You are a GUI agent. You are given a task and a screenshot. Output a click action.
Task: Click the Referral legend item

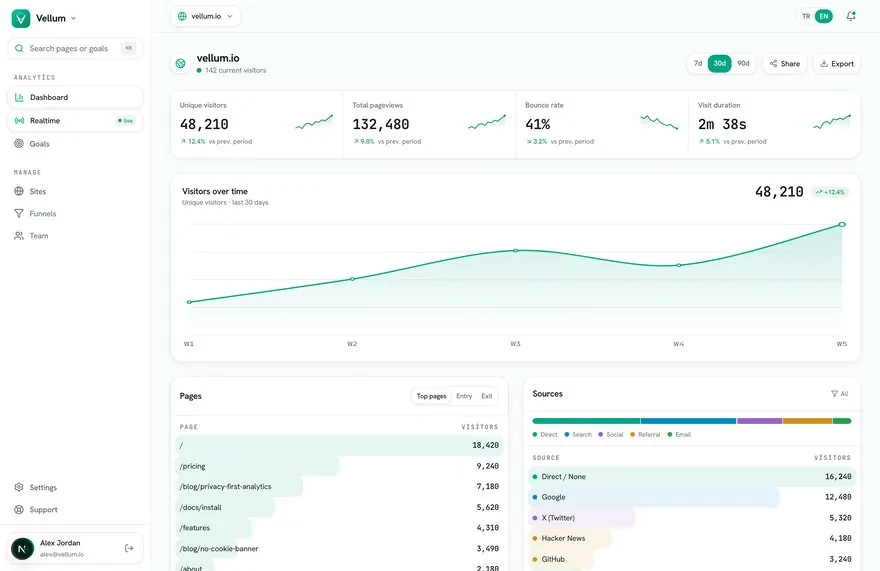(x=645, y=435)
